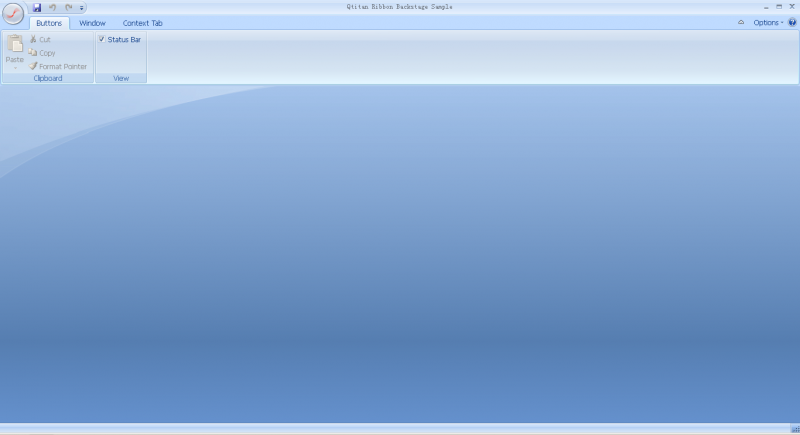The height and width of the screenshot is (435, 800).
Task: Click the blue Help question mark icon
Action: (x=792, y=22)
